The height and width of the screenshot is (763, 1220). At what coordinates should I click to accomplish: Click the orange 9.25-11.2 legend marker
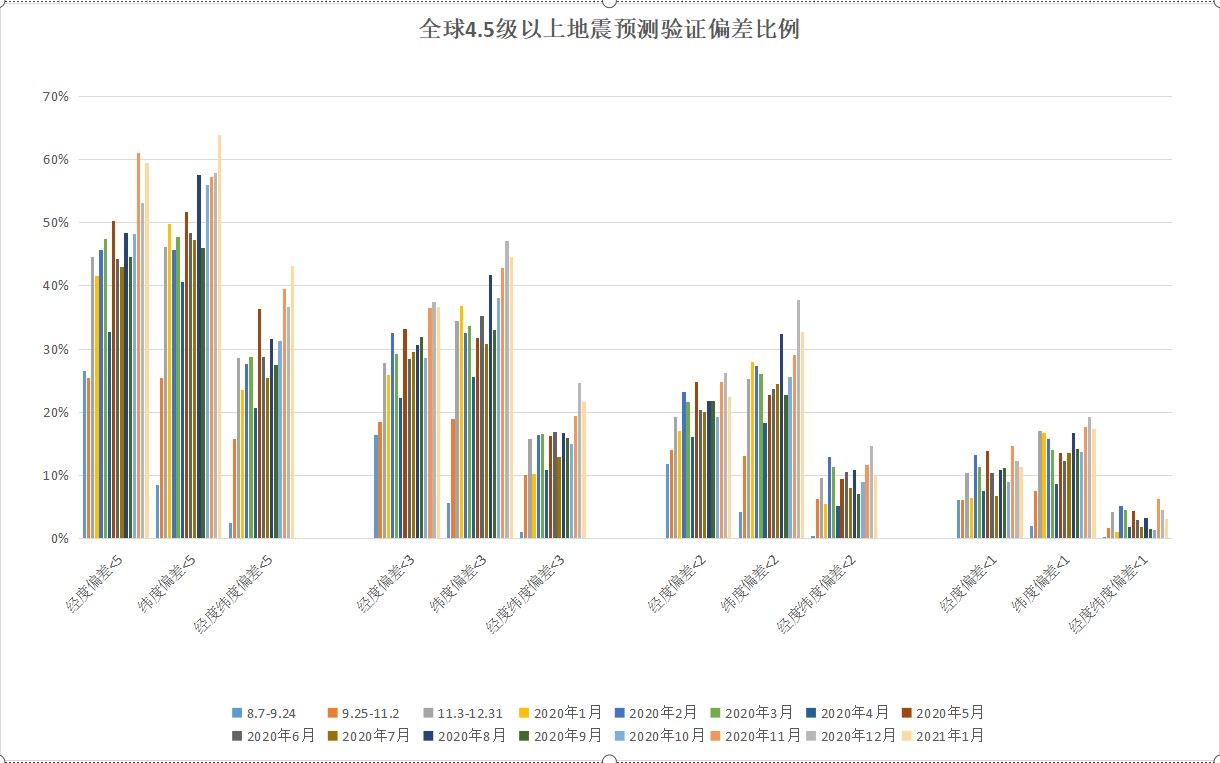point(335,711)
